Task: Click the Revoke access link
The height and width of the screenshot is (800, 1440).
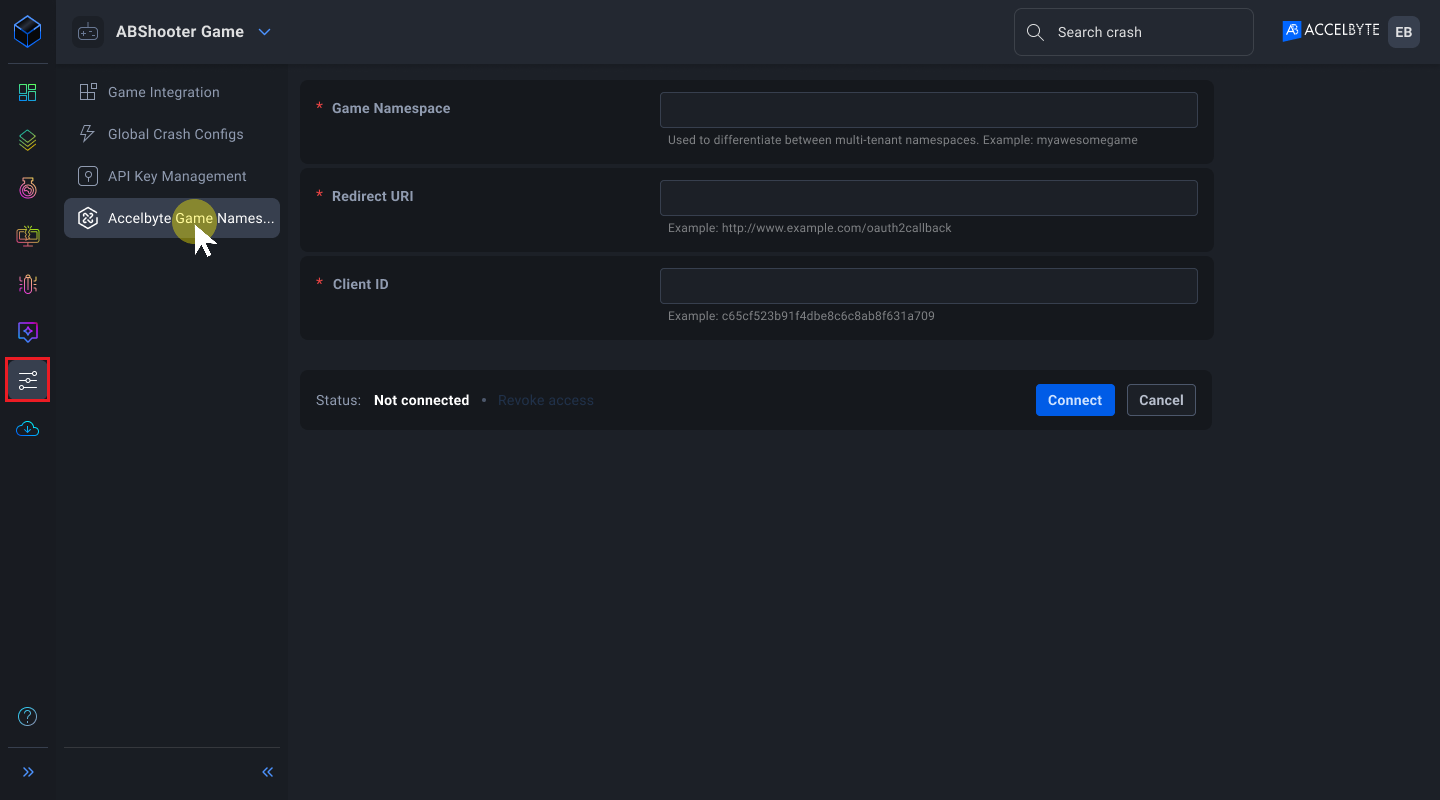Action: pyautogui.click(x=546, y=400)
